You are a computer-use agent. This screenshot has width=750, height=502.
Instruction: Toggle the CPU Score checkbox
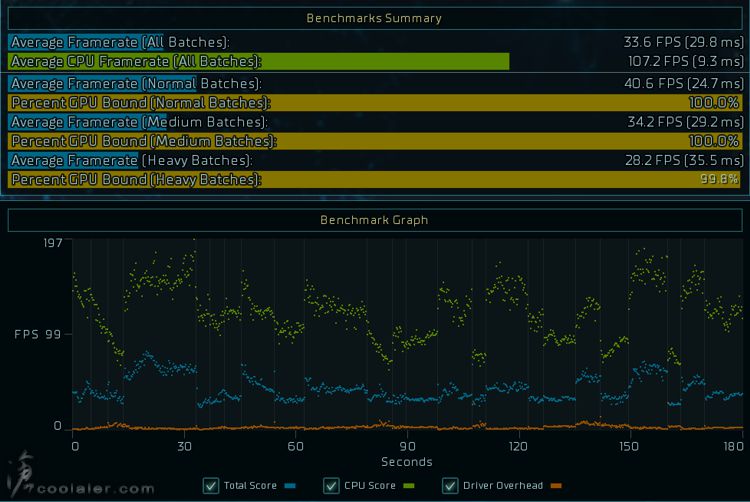331,486
